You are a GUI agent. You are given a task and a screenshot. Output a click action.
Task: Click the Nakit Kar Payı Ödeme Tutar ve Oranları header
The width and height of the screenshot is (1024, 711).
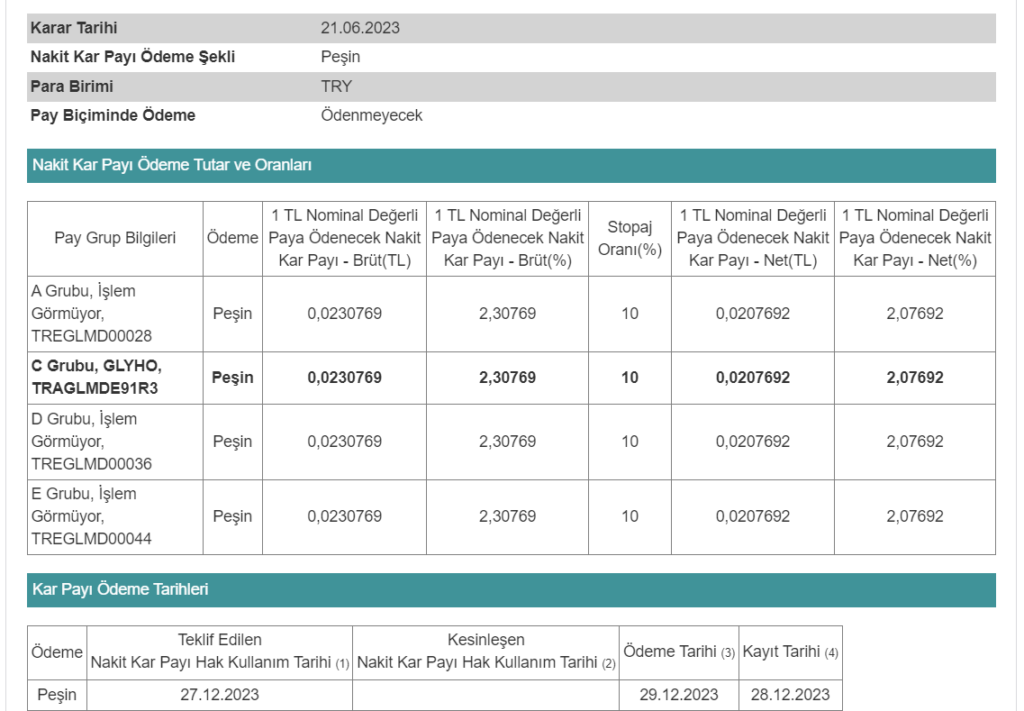tap(172, 165)
